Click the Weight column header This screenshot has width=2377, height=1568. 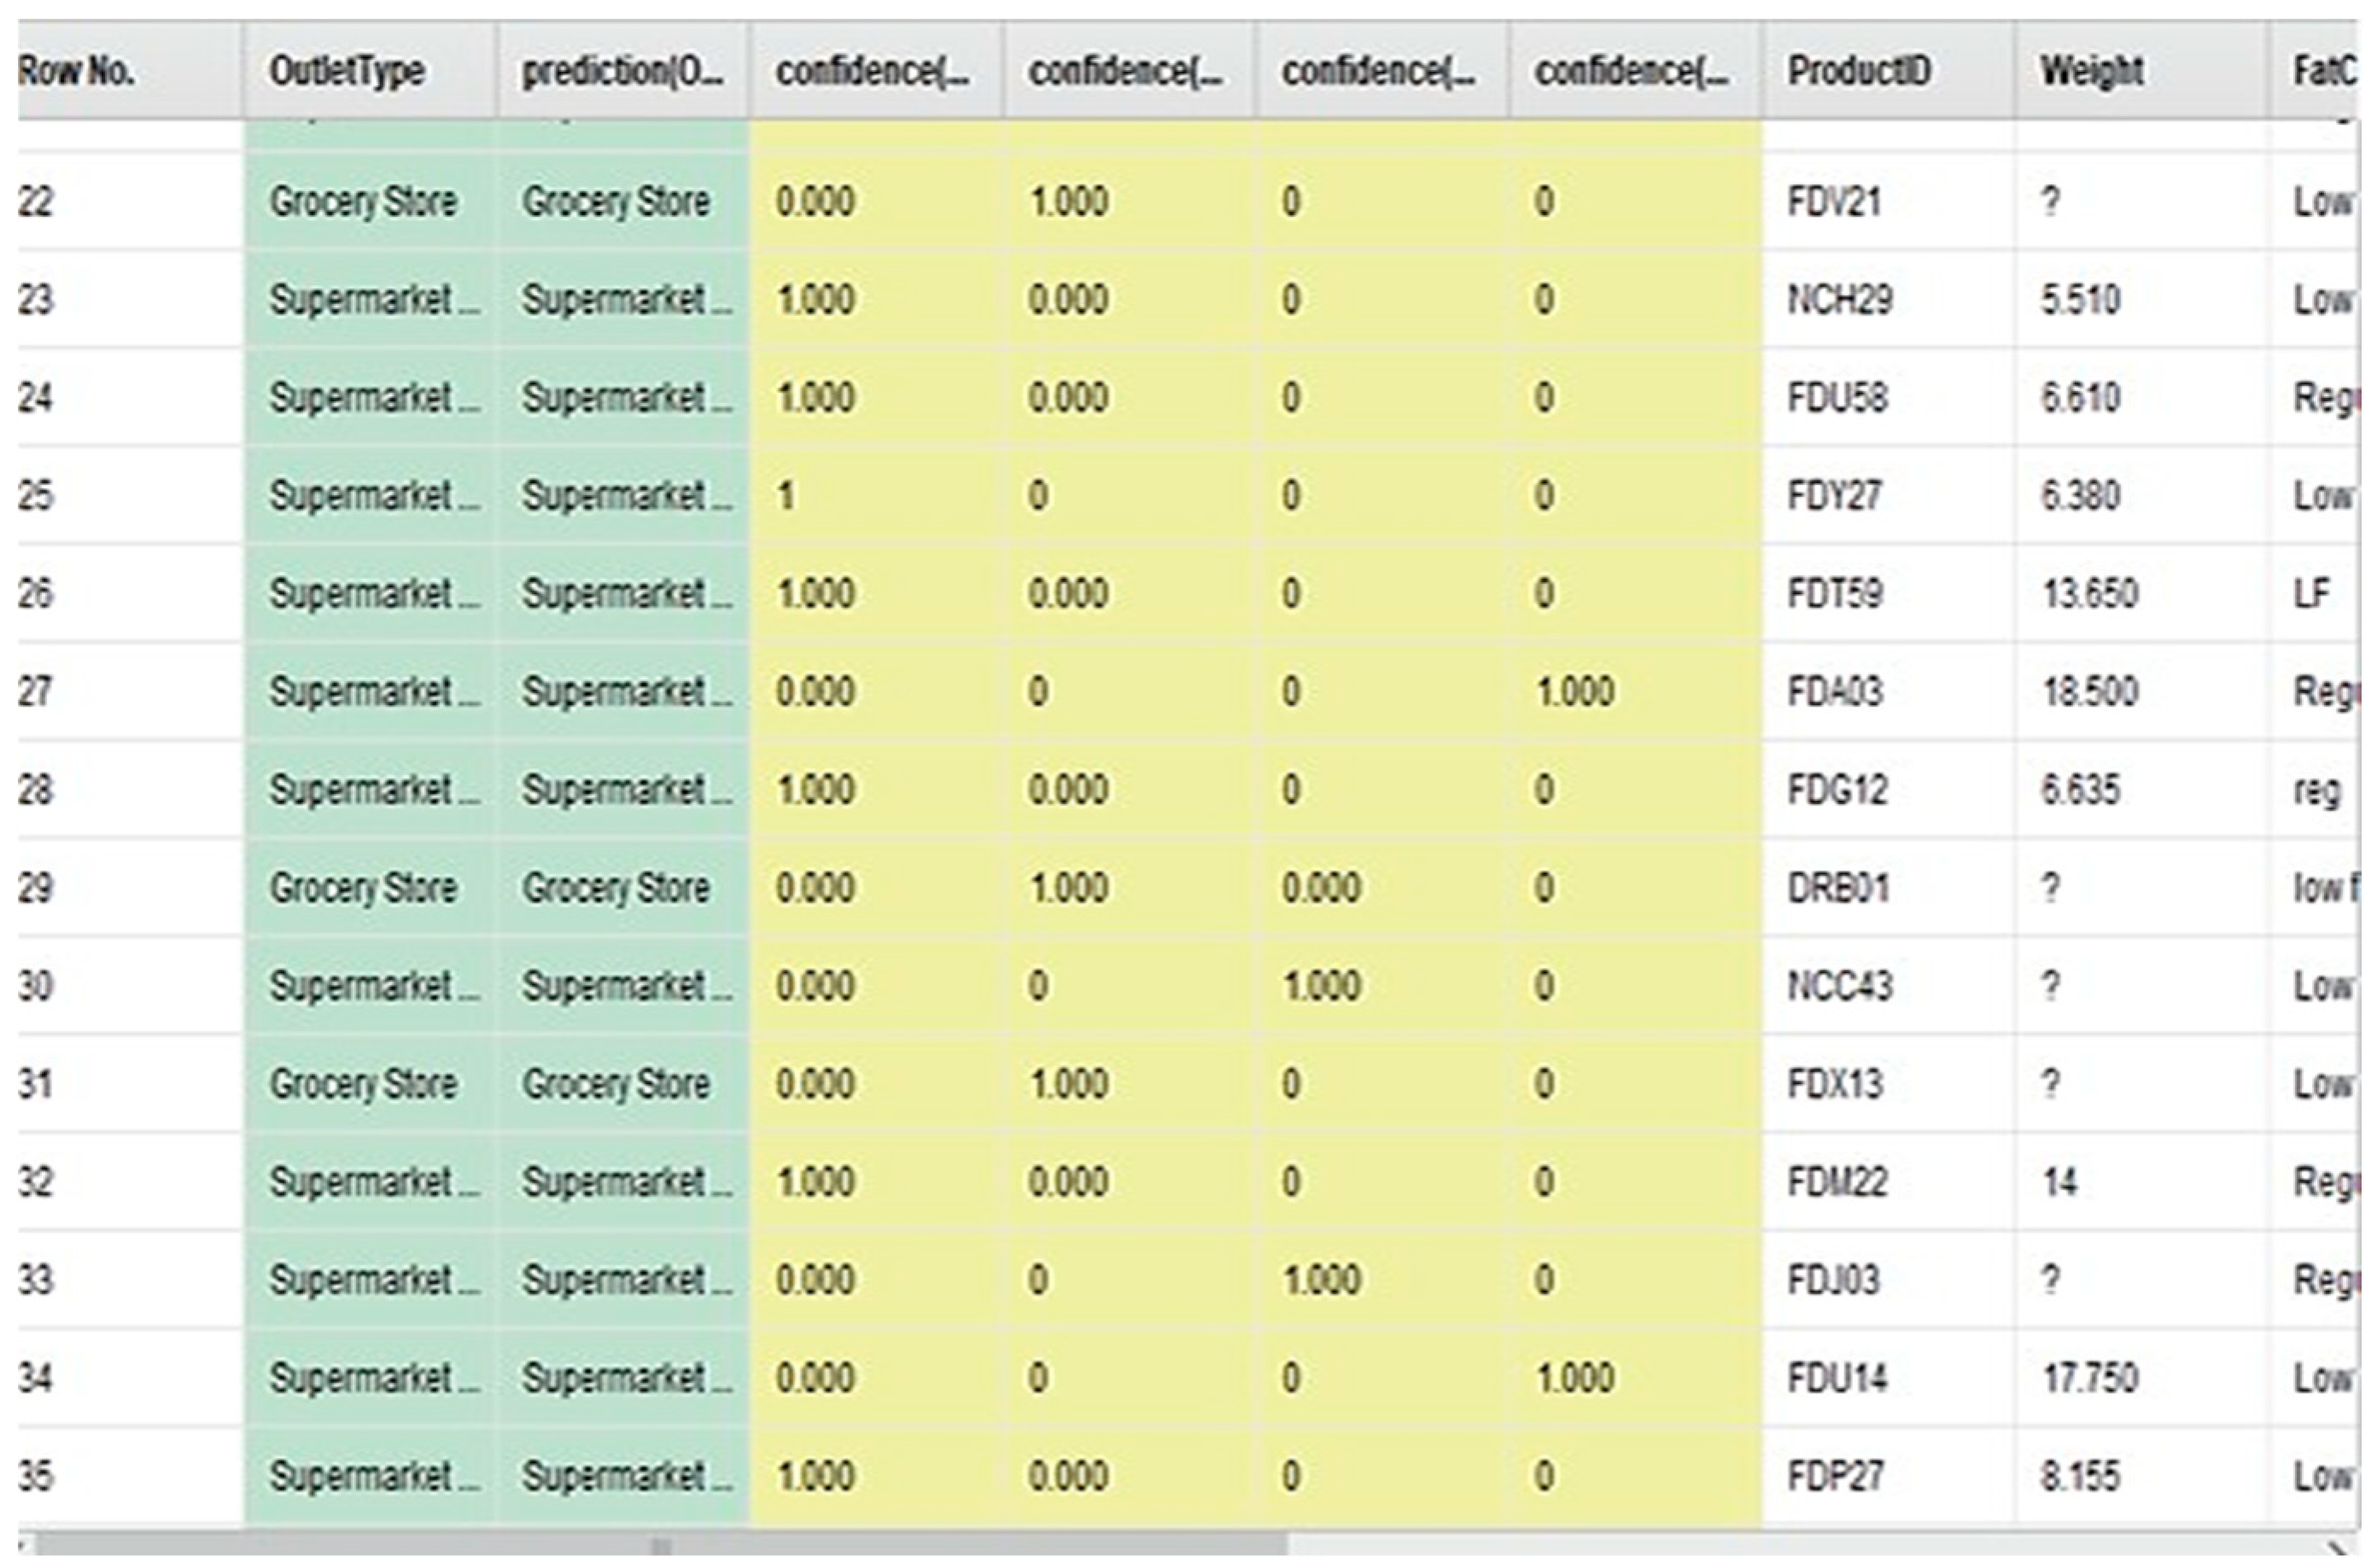[2091, 71]
